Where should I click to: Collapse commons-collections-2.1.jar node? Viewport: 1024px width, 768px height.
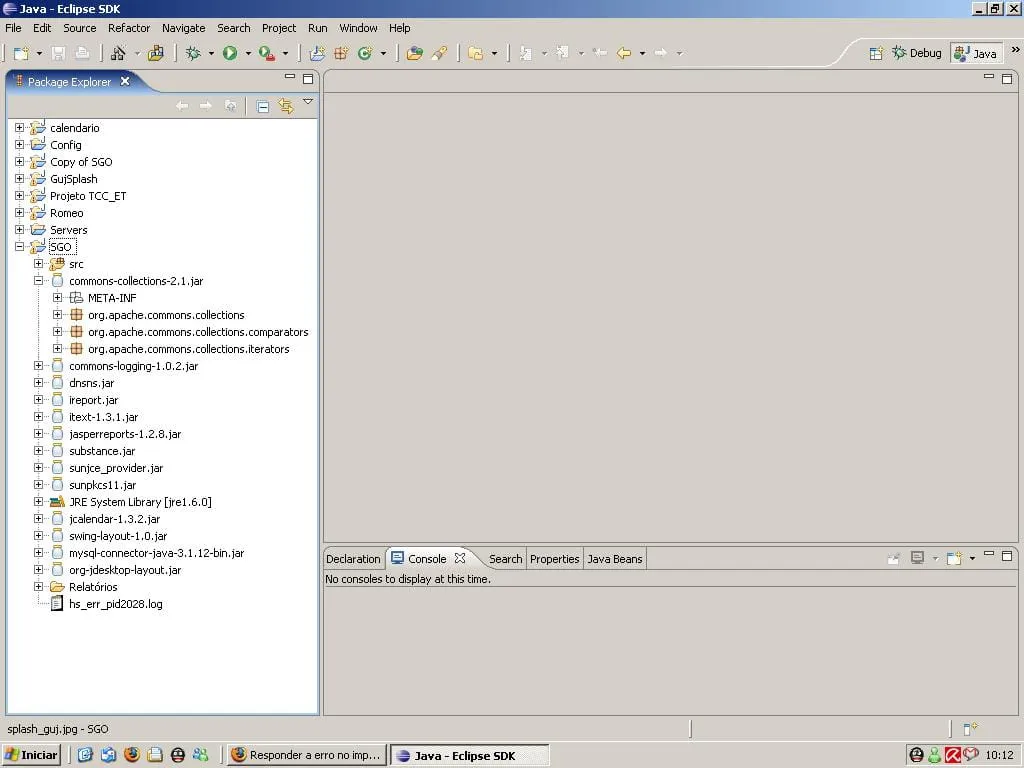39,280
